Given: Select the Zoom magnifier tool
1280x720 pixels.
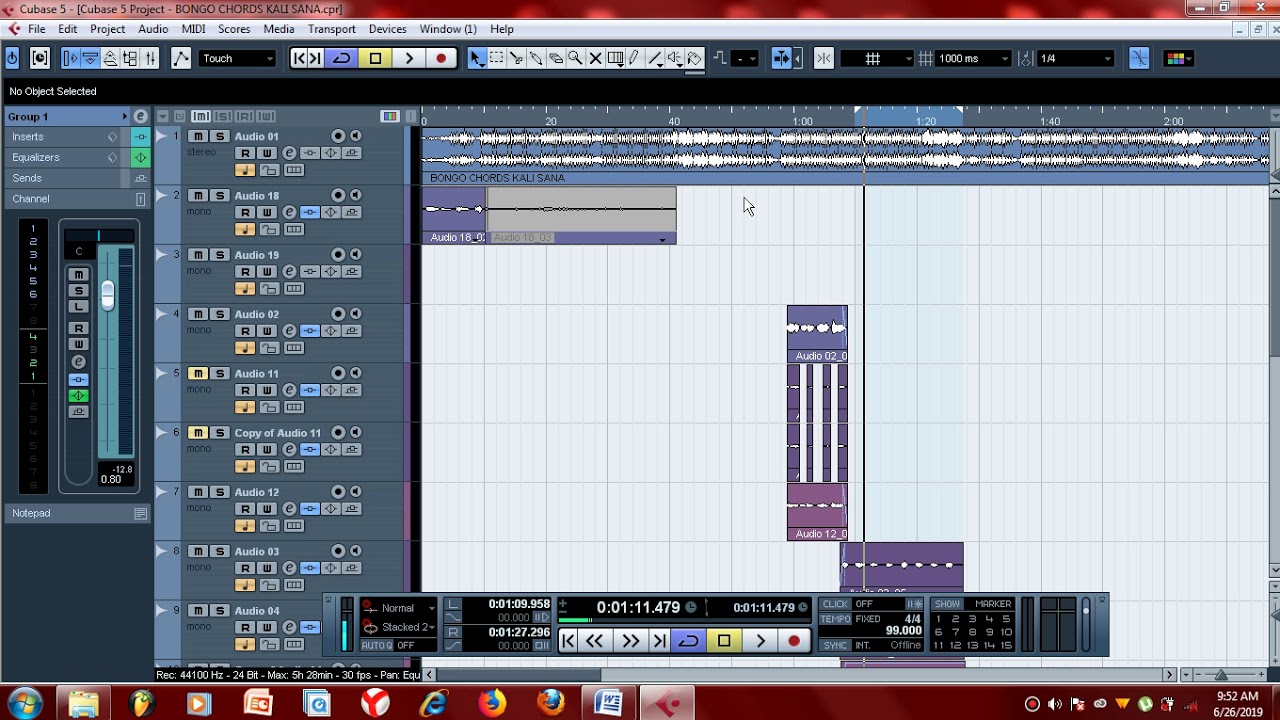Looking at the screenshot, I should (575, 59).
